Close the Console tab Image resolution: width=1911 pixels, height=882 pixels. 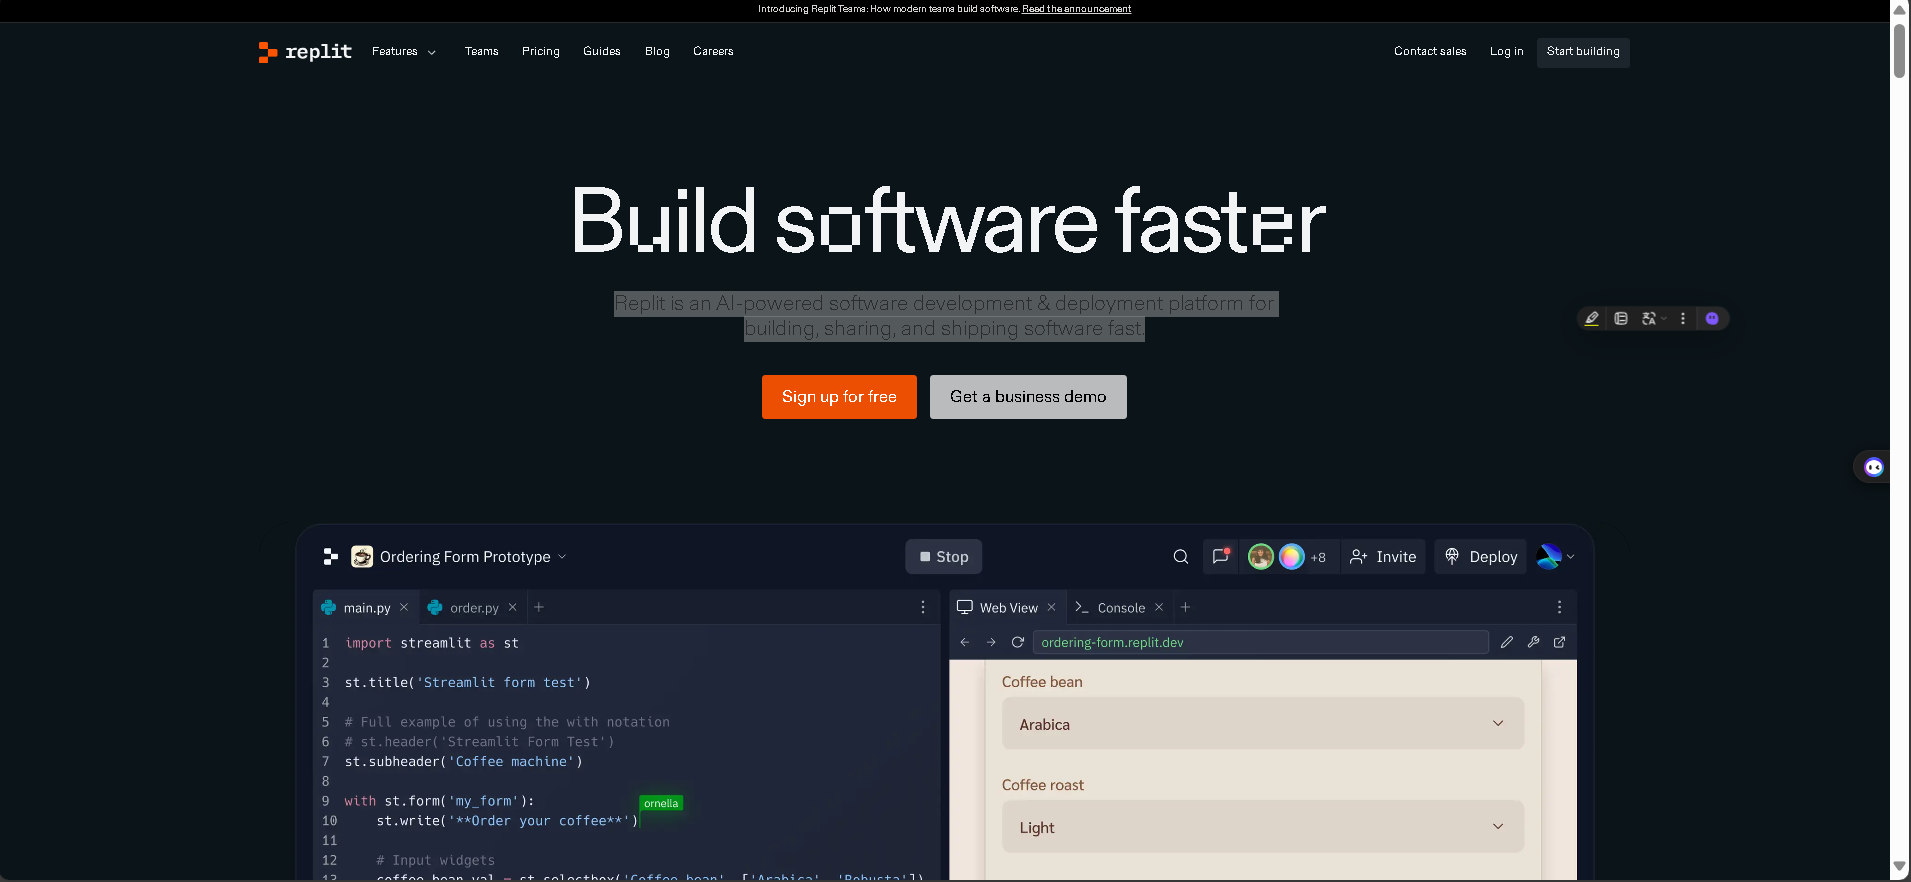point(1159,607)
